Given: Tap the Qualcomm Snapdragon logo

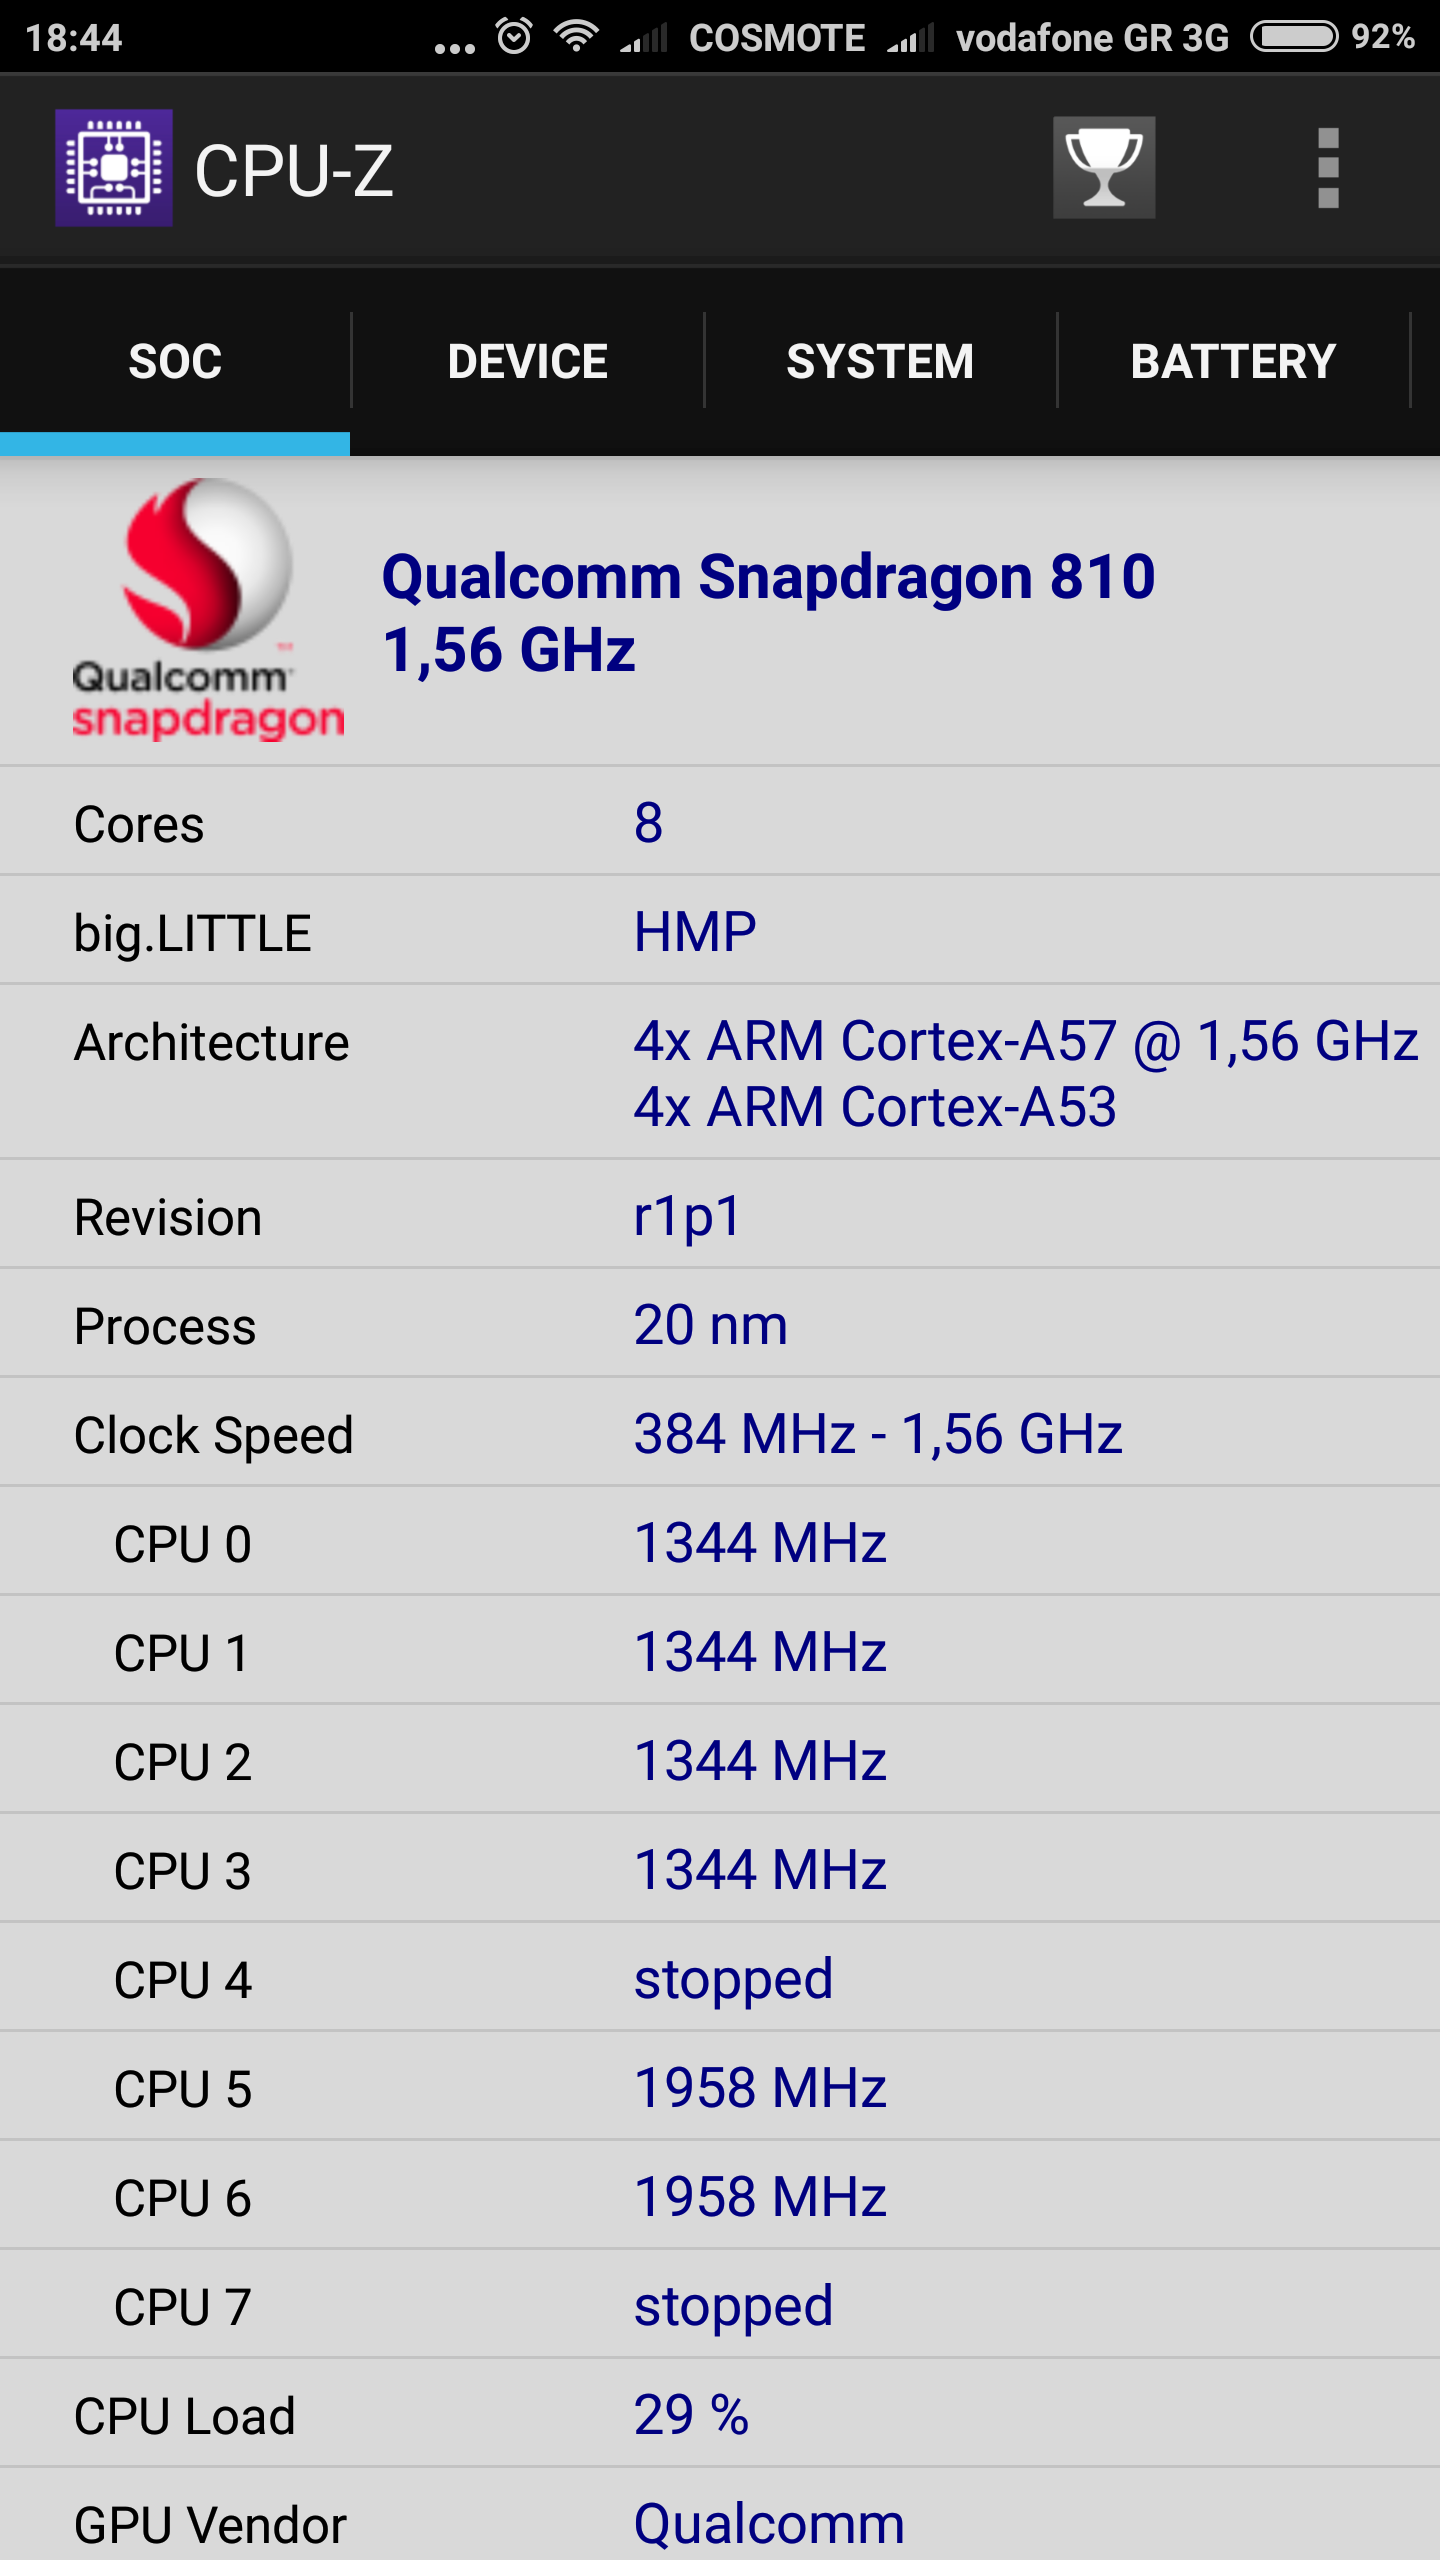Looking at the screenshot, I should (x=208, y=610).
